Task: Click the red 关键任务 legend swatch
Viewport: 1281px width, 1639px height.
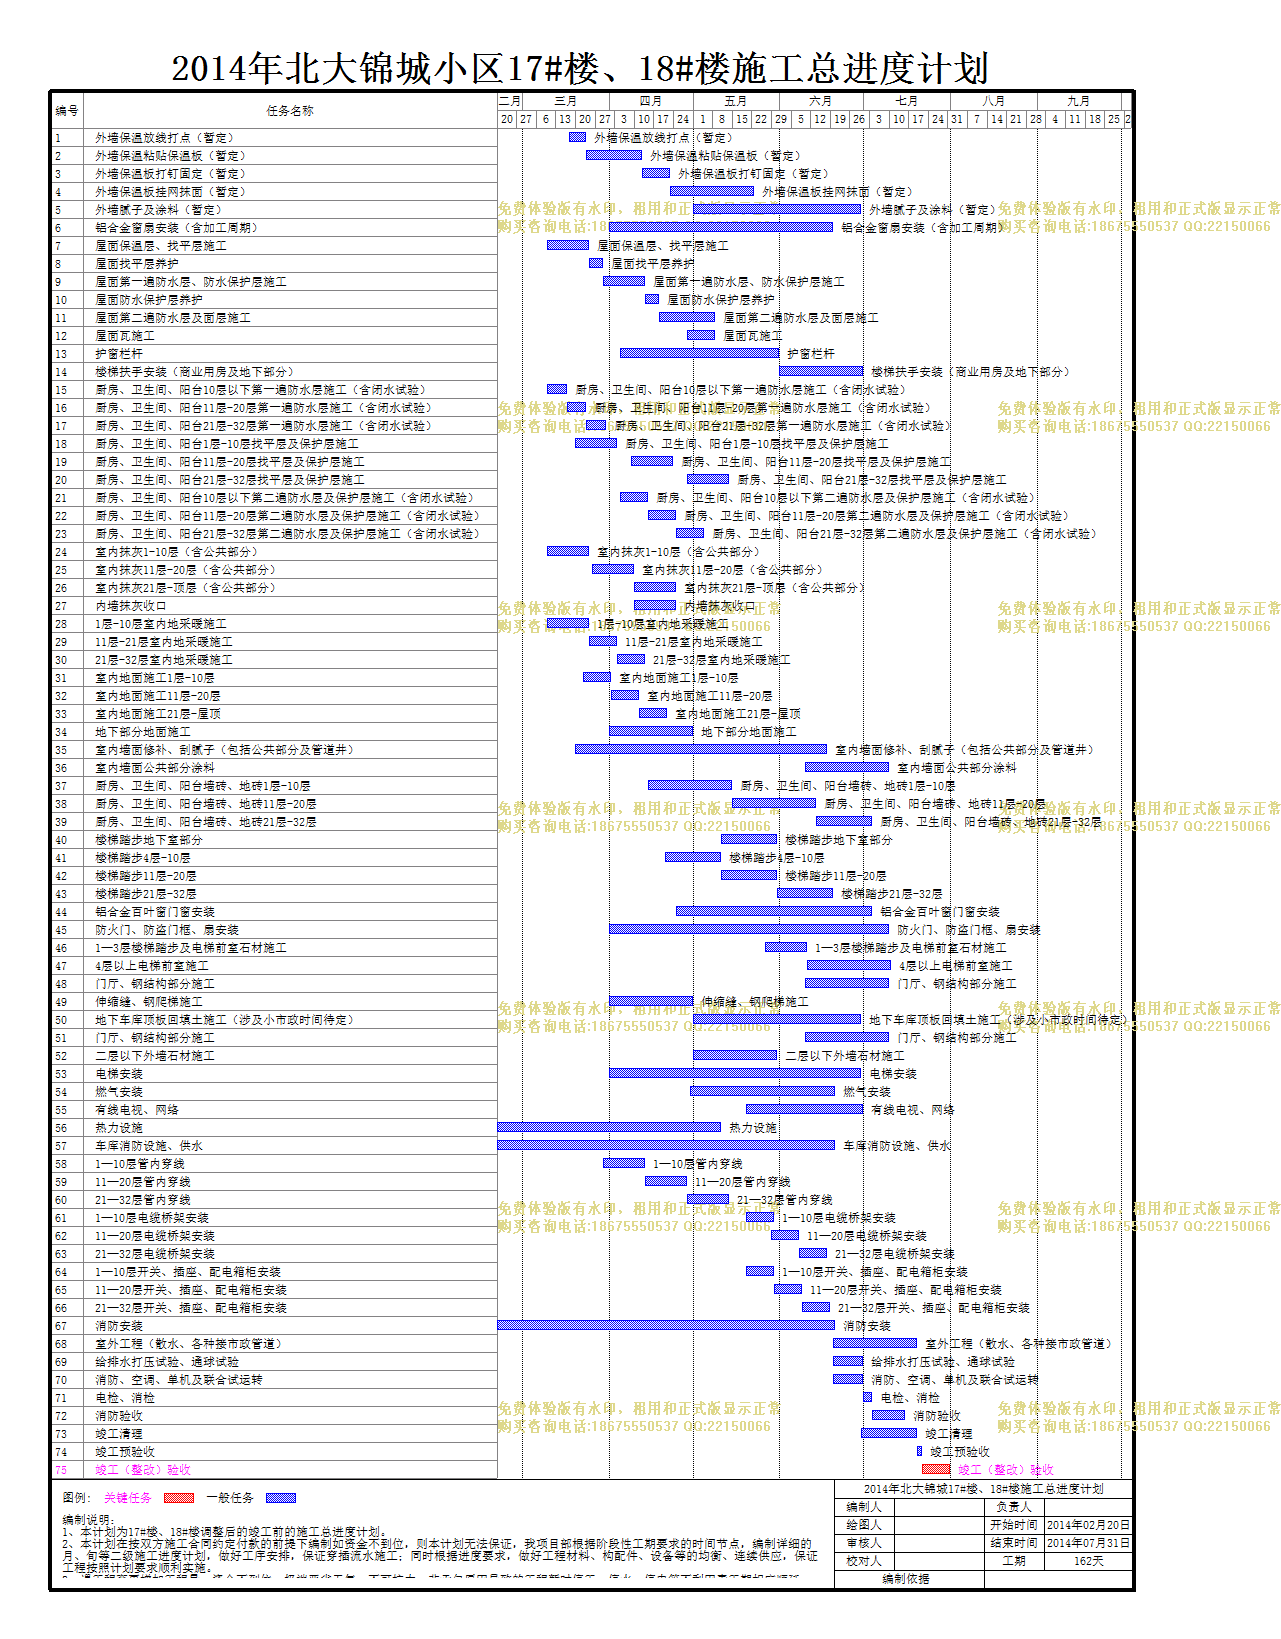Action: (x=179, y=1498)
